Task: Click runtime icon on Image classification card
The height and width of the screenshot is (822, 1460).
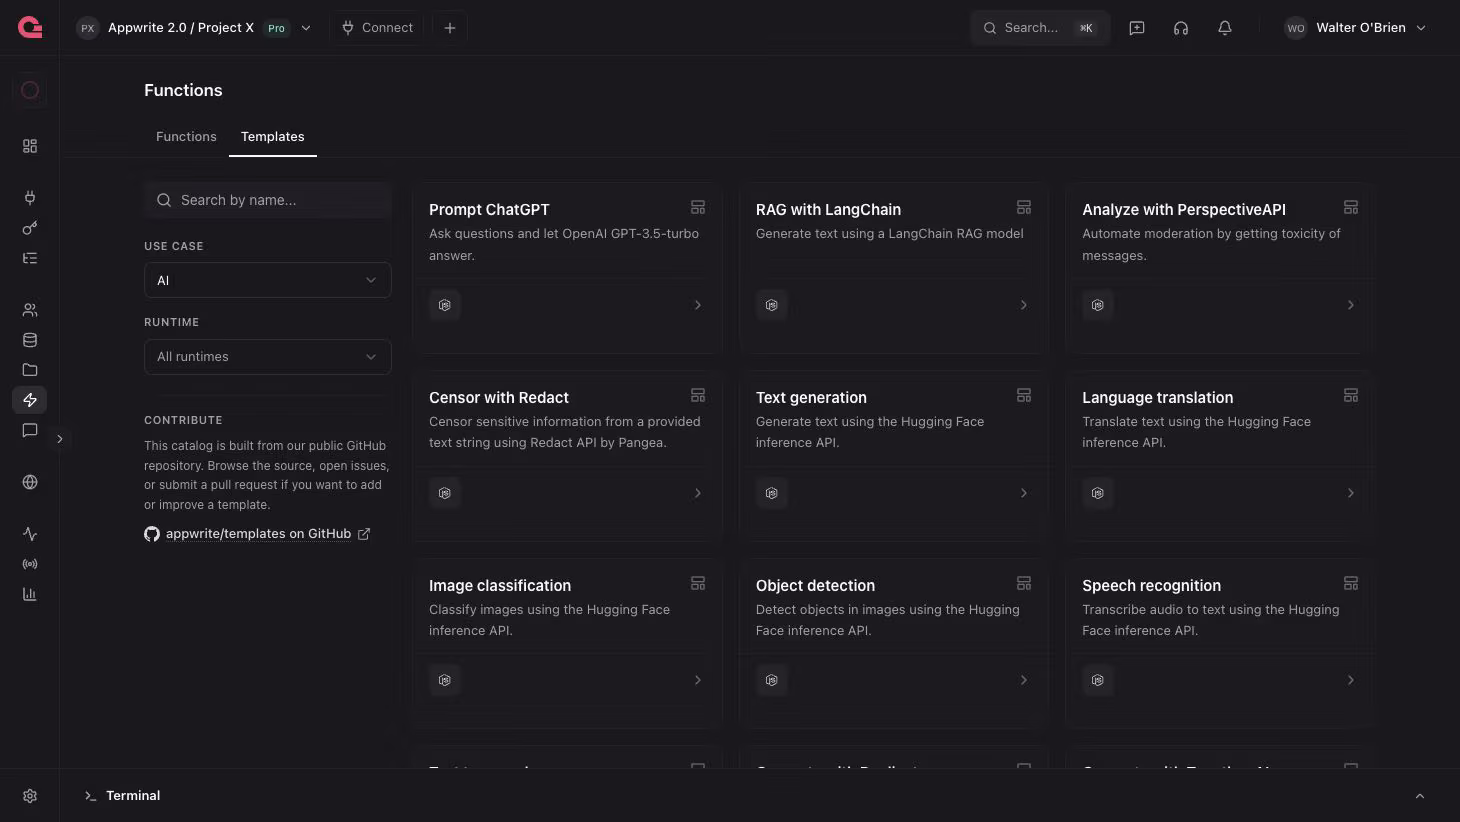Action: point(445,680)
